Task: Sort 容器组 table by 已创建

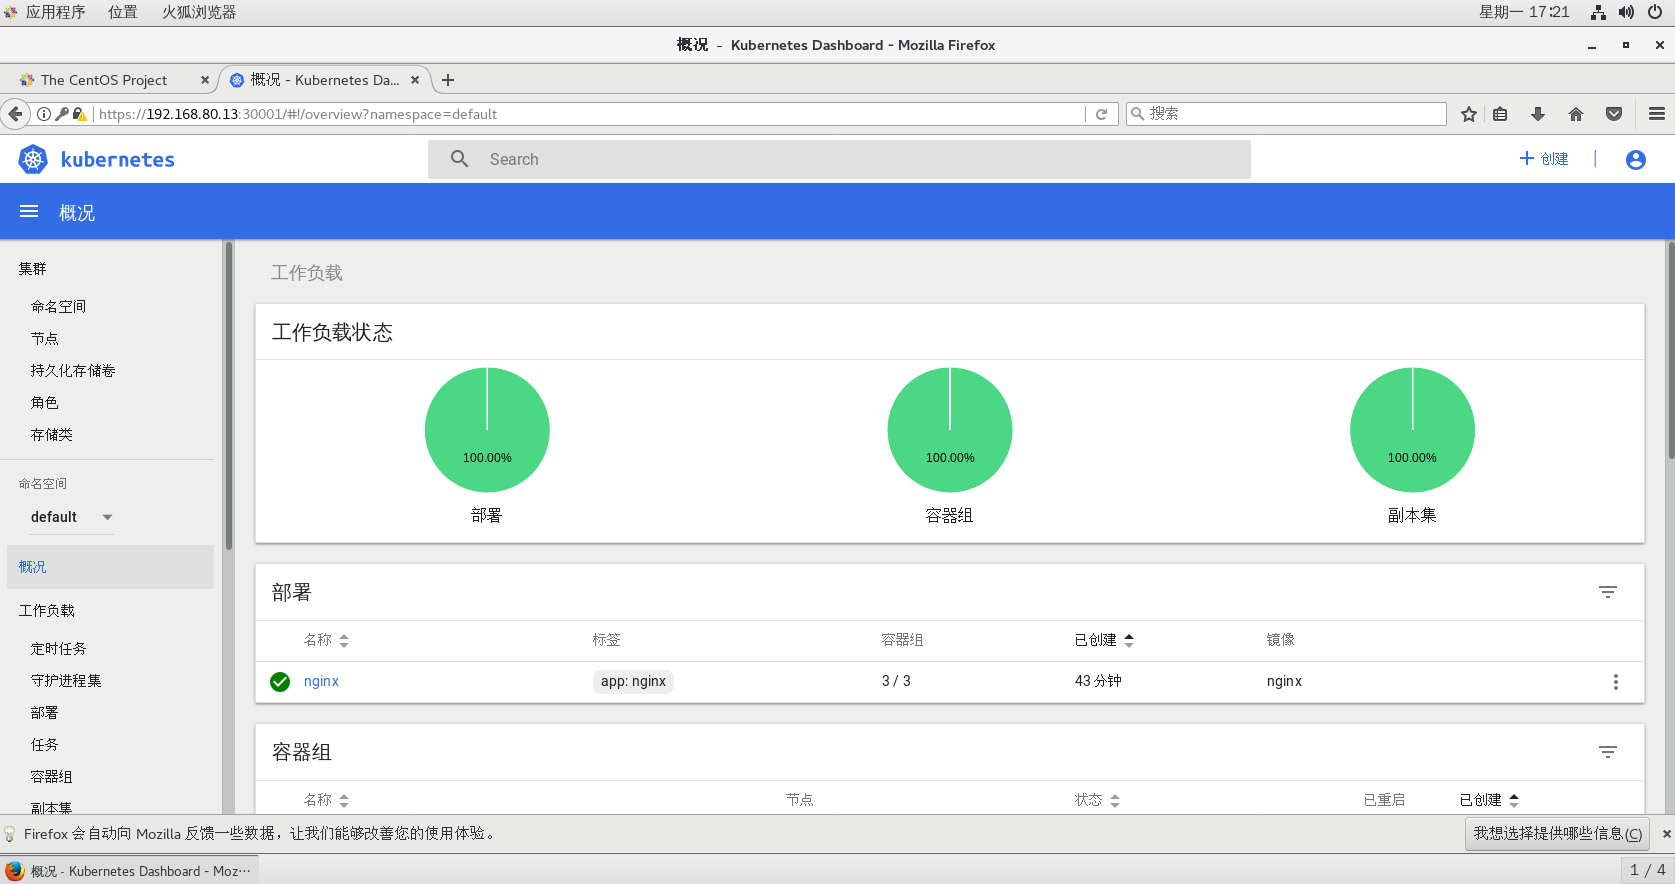Action: coord(1489,800)
